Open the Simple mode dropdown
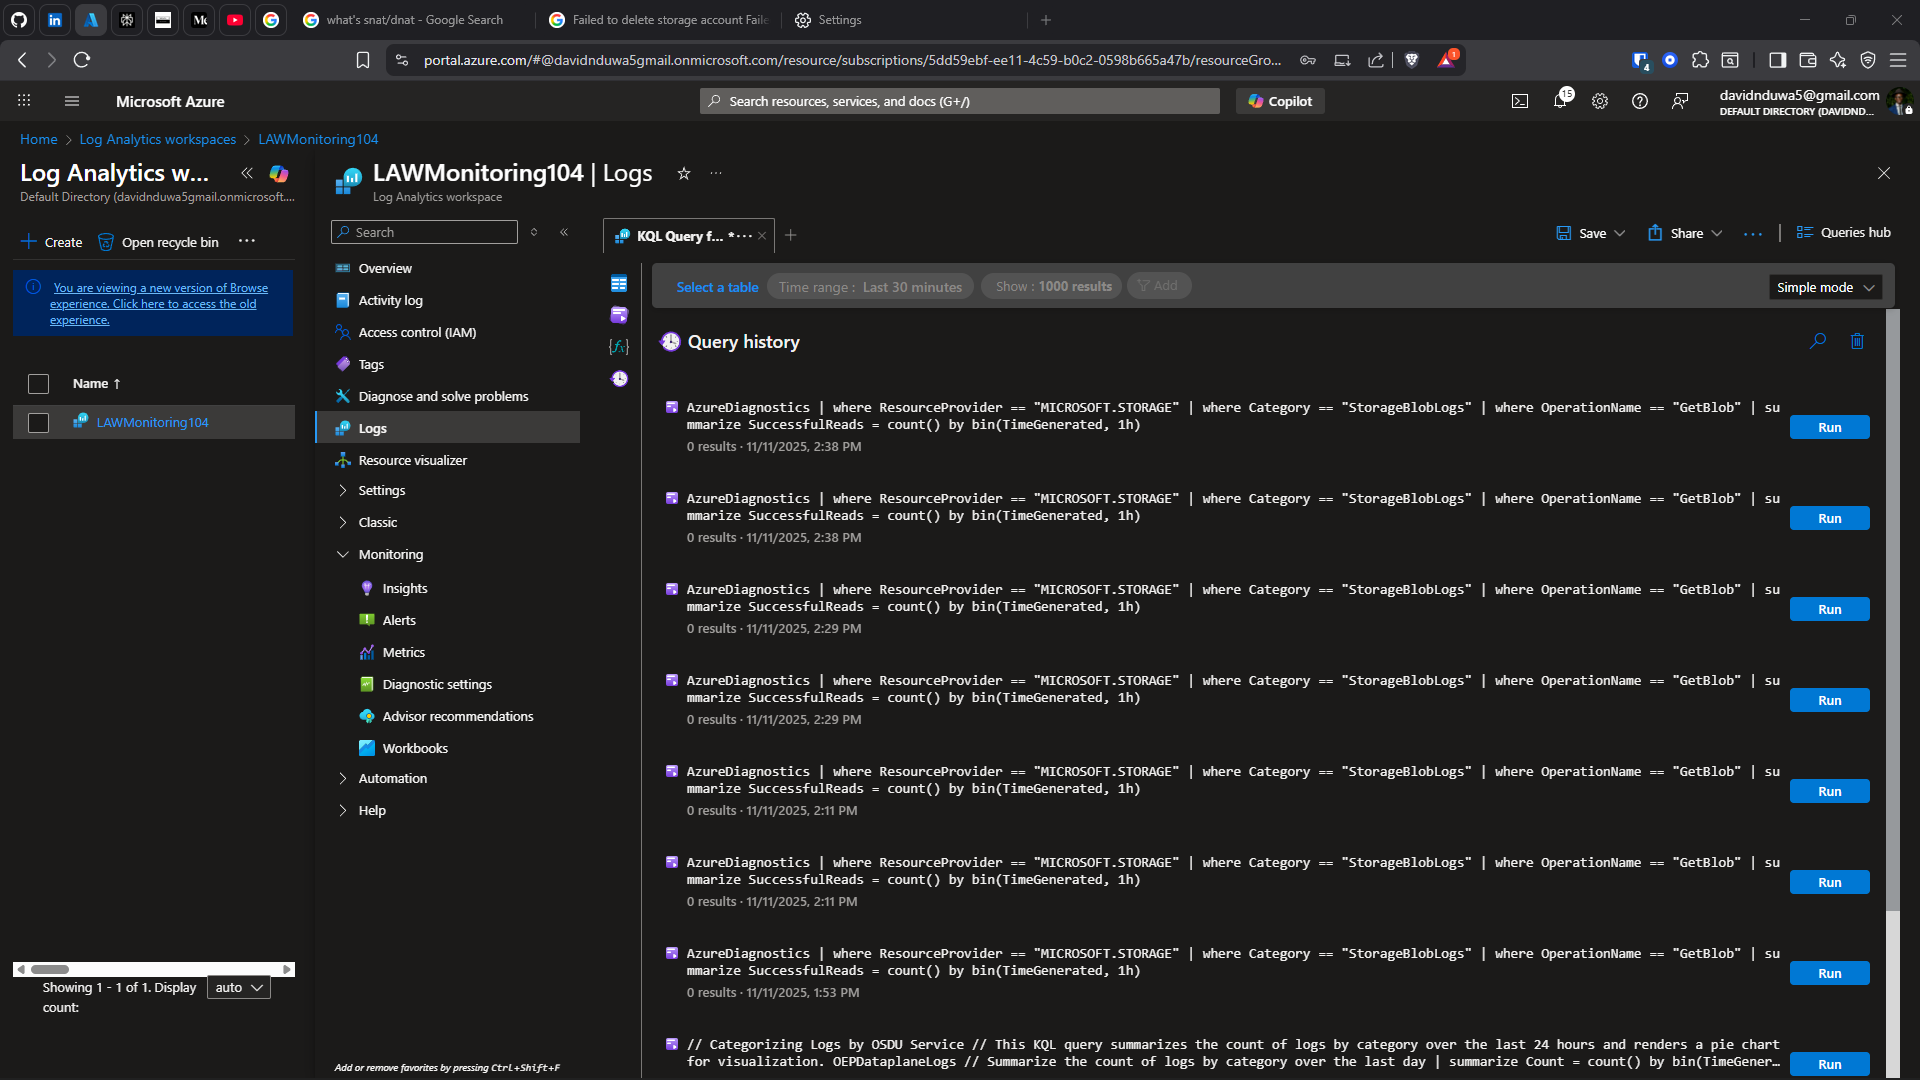1920x1080 pixels. click(x=1825, y=287)
